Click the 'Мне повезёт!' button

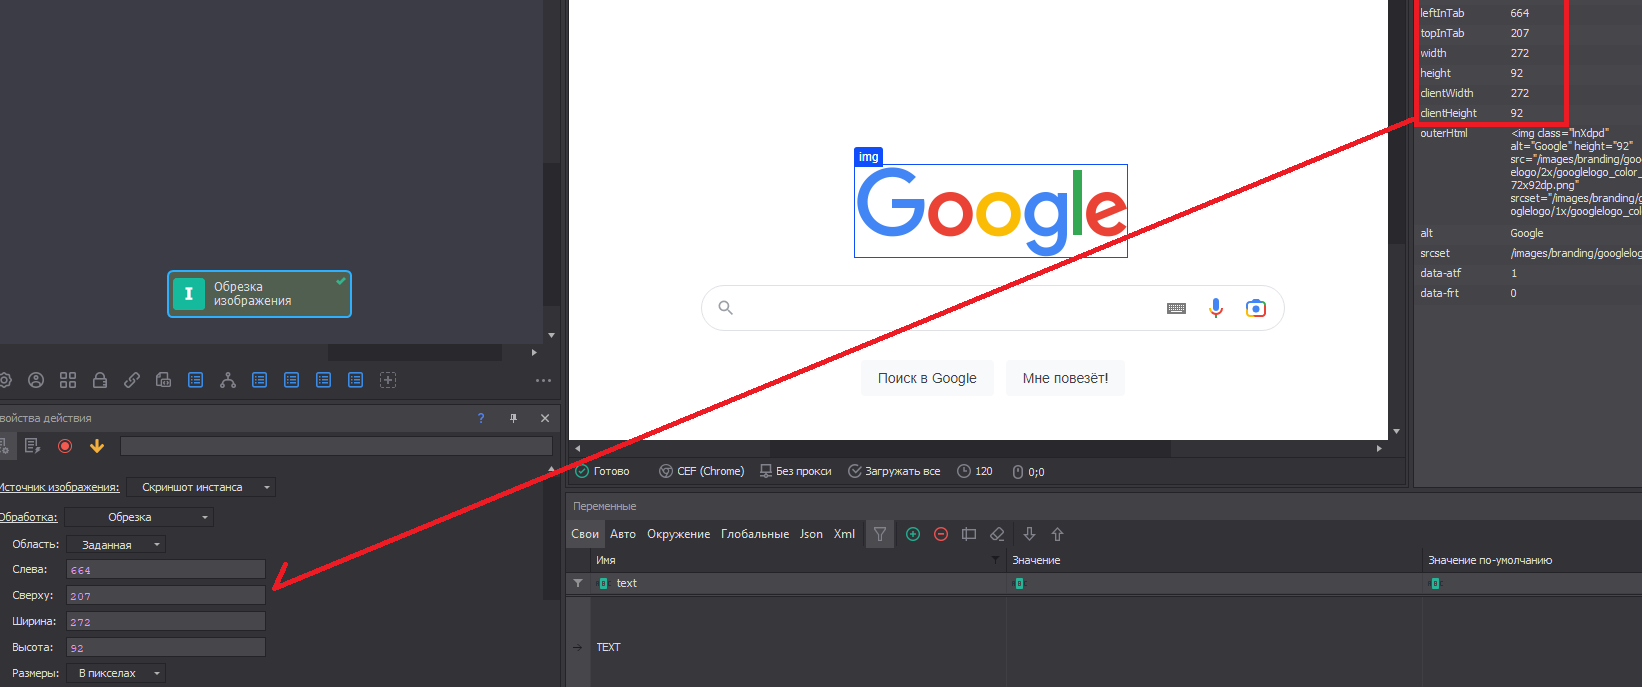1065,378
